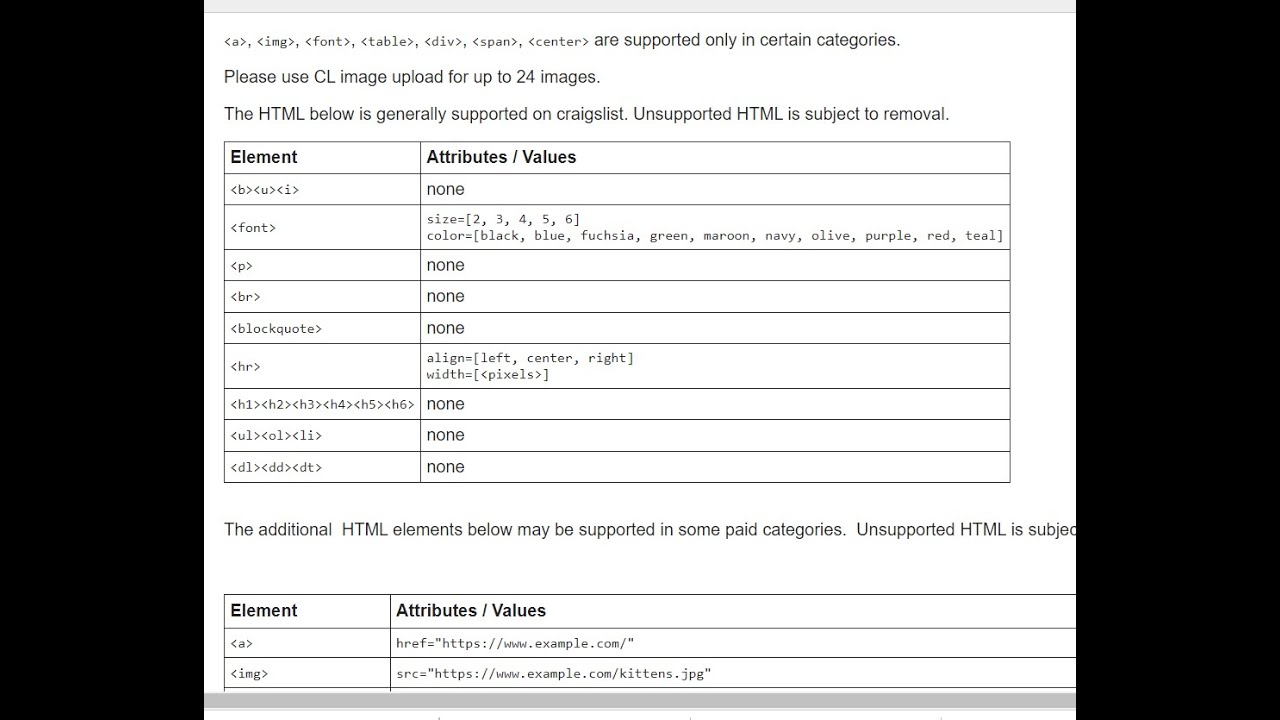The image size is (1280, 720).
Task: Select the '<a>' cell beside the href value
Action: (307, 643)
